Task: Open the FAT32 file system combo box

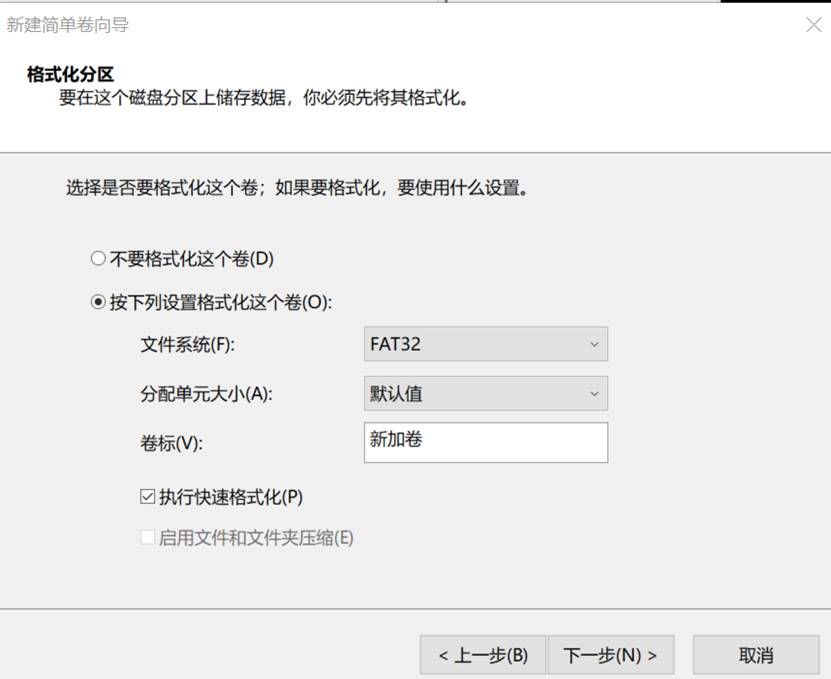Action: click(x=485, y=344)
